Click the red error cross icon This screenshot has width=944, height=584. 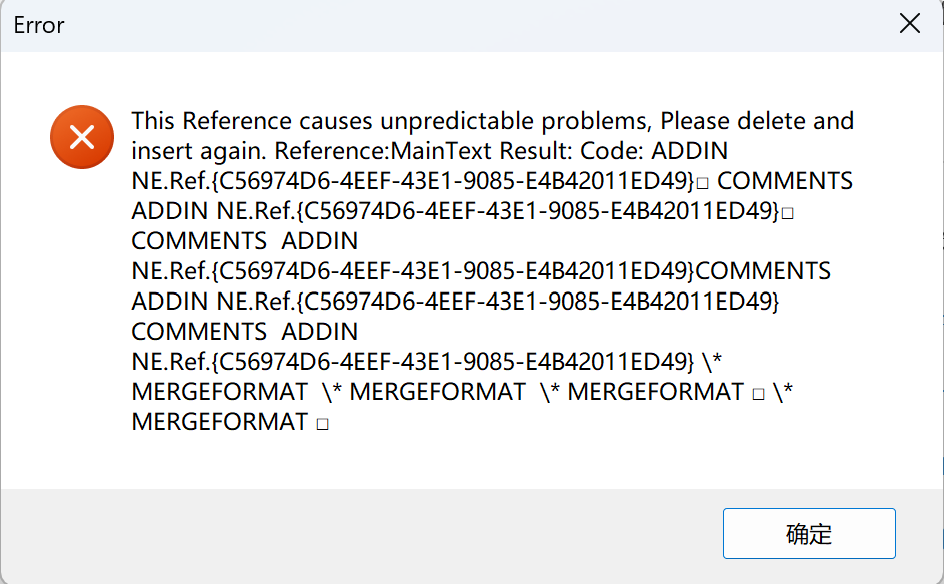[82, 137]
